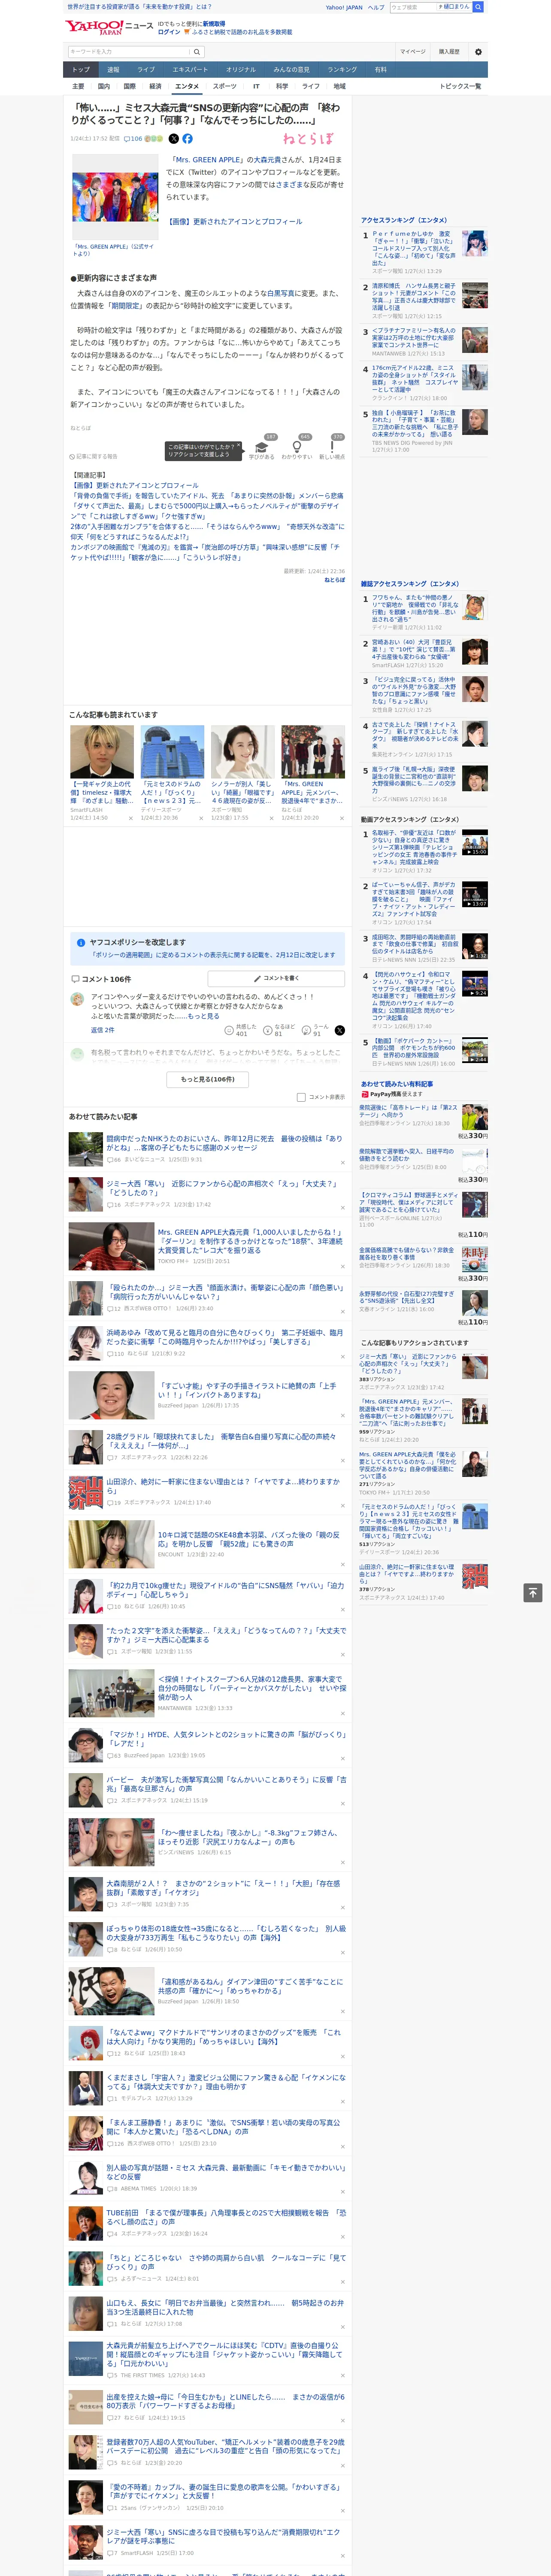The width and height of the screenshot is (551, 2576).
Task: Click the わかりやすい lightbulb reaction
Action: point(297,447)
